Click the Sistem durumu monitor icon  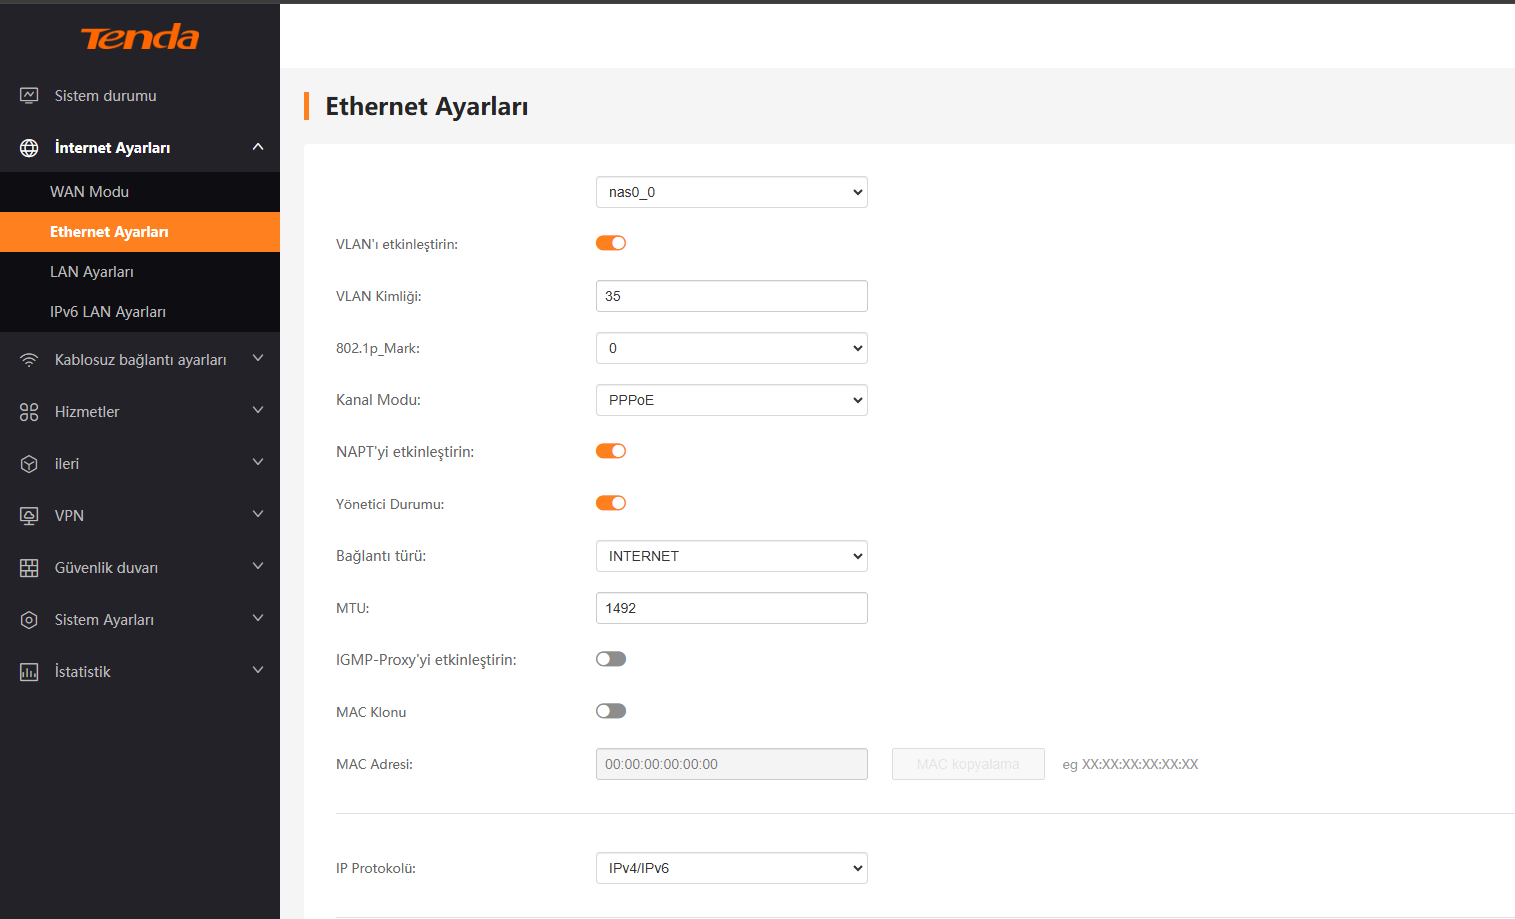click(29, 96)
